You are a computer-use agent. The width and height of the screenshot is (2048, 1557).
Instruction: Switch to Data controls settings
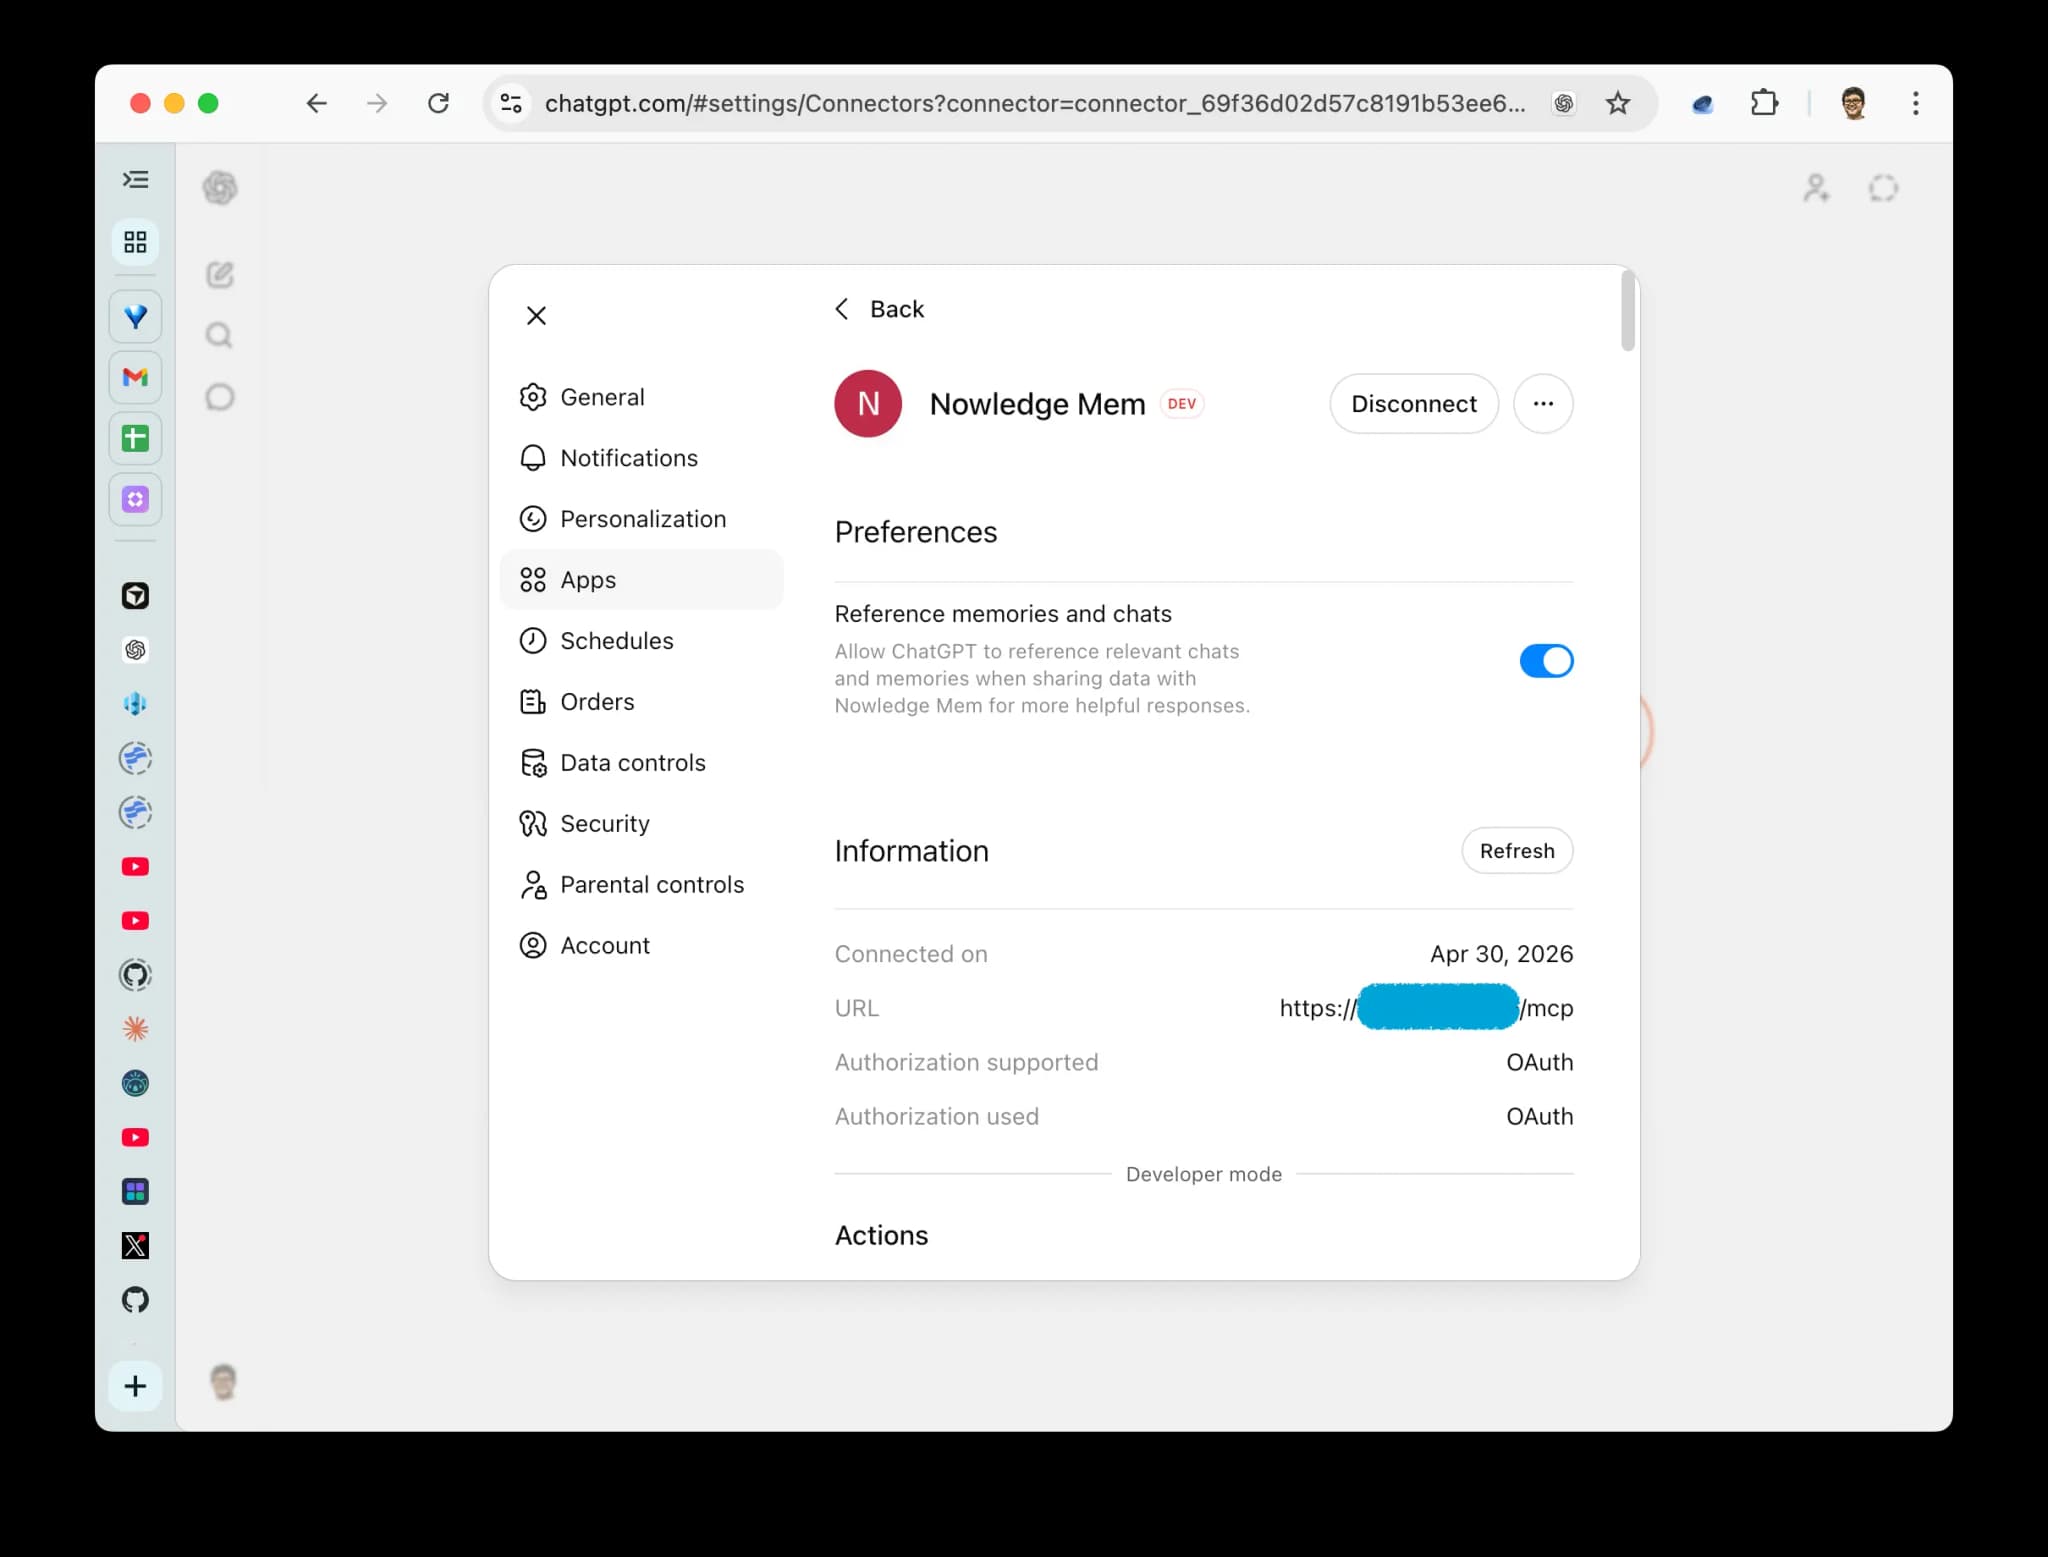click(641, 763)
